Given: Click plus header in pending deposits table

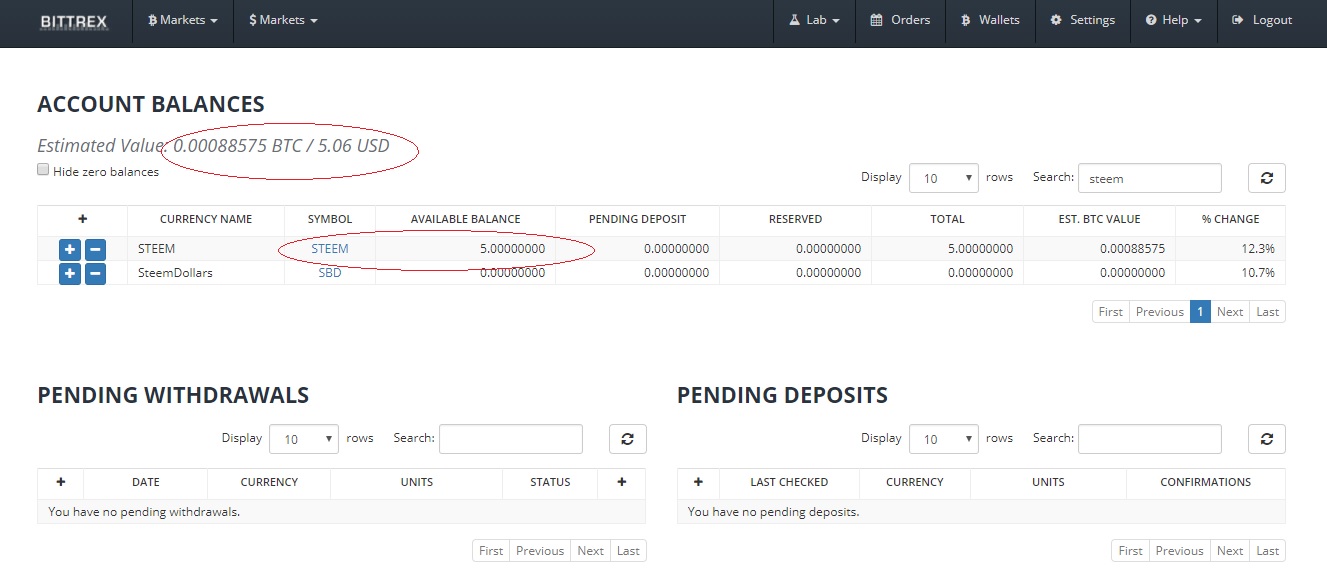Looking at the screenshot, I should point(698,482).
